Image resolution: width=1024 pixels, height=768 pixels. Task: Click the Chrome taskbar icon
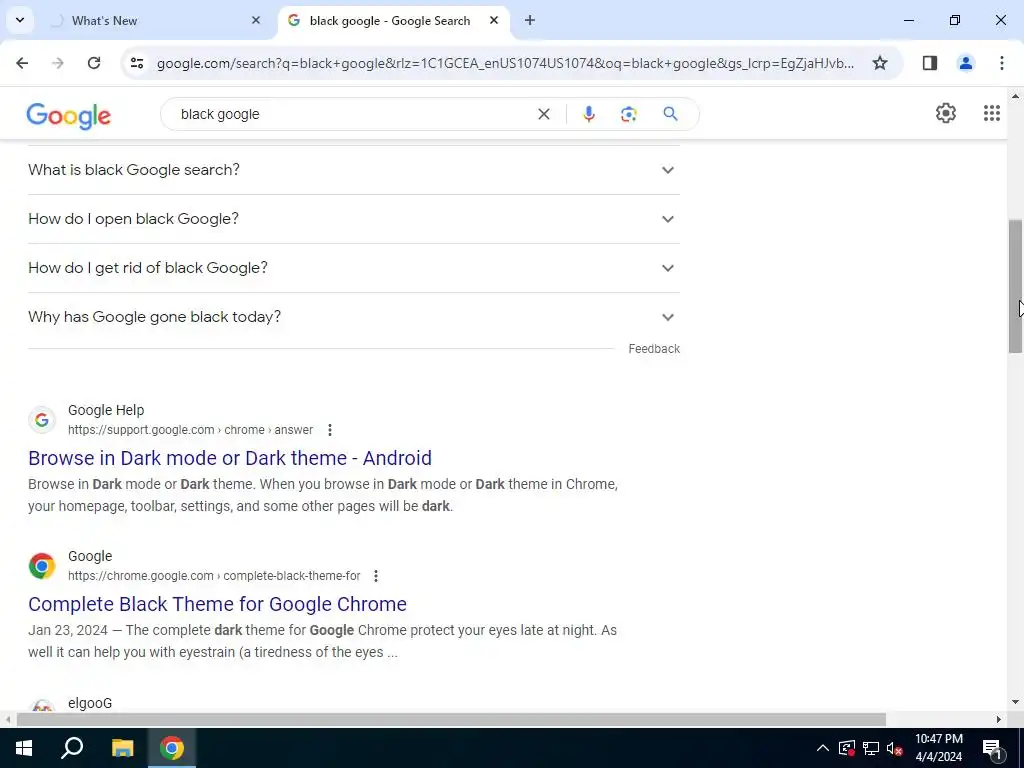click(172, 748)
